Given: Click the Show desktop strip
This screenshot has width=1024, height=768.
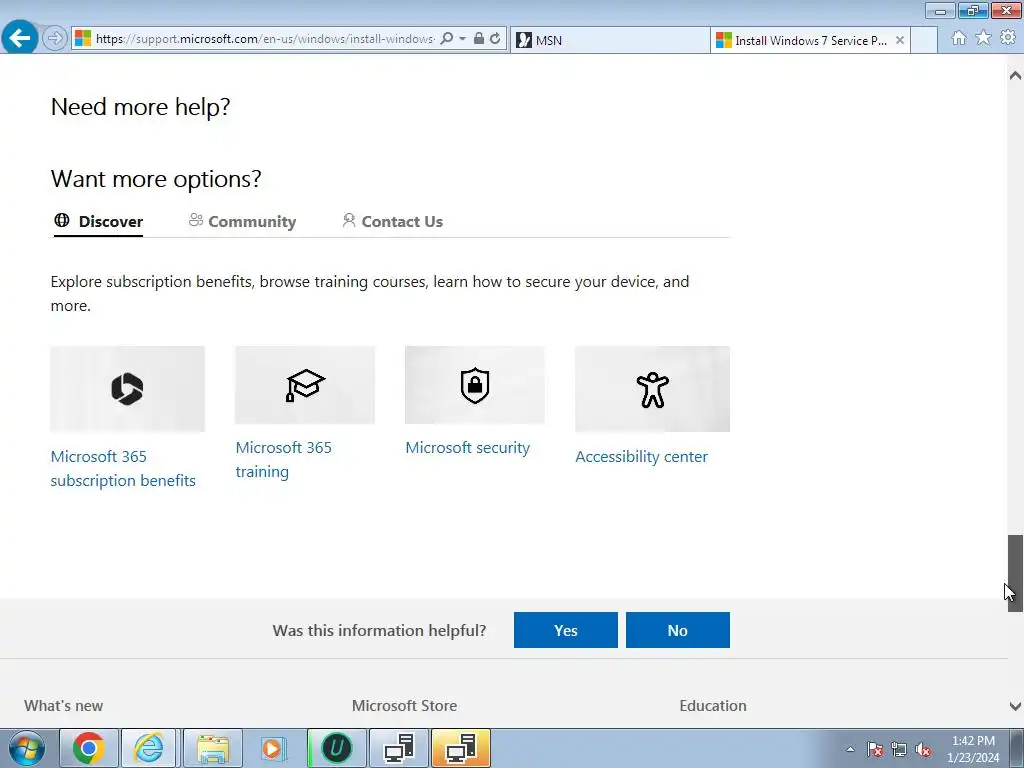Looking at the screenshot, I should (1017, 748).
